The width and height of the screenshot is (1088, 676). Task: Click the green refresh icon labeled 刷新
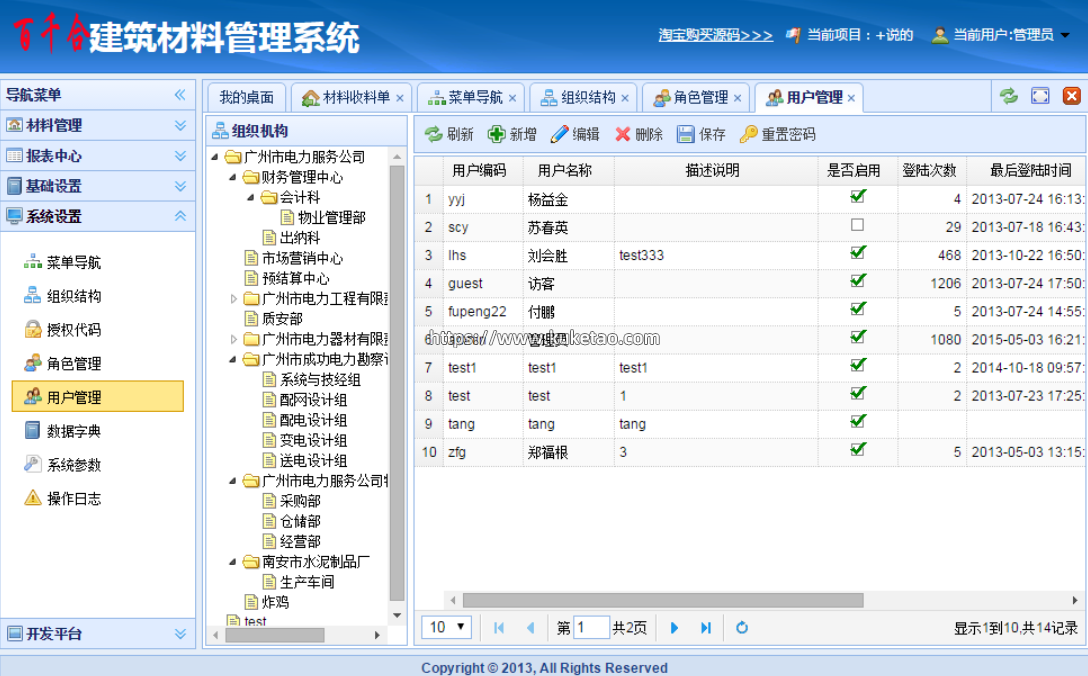coord(433,134)
